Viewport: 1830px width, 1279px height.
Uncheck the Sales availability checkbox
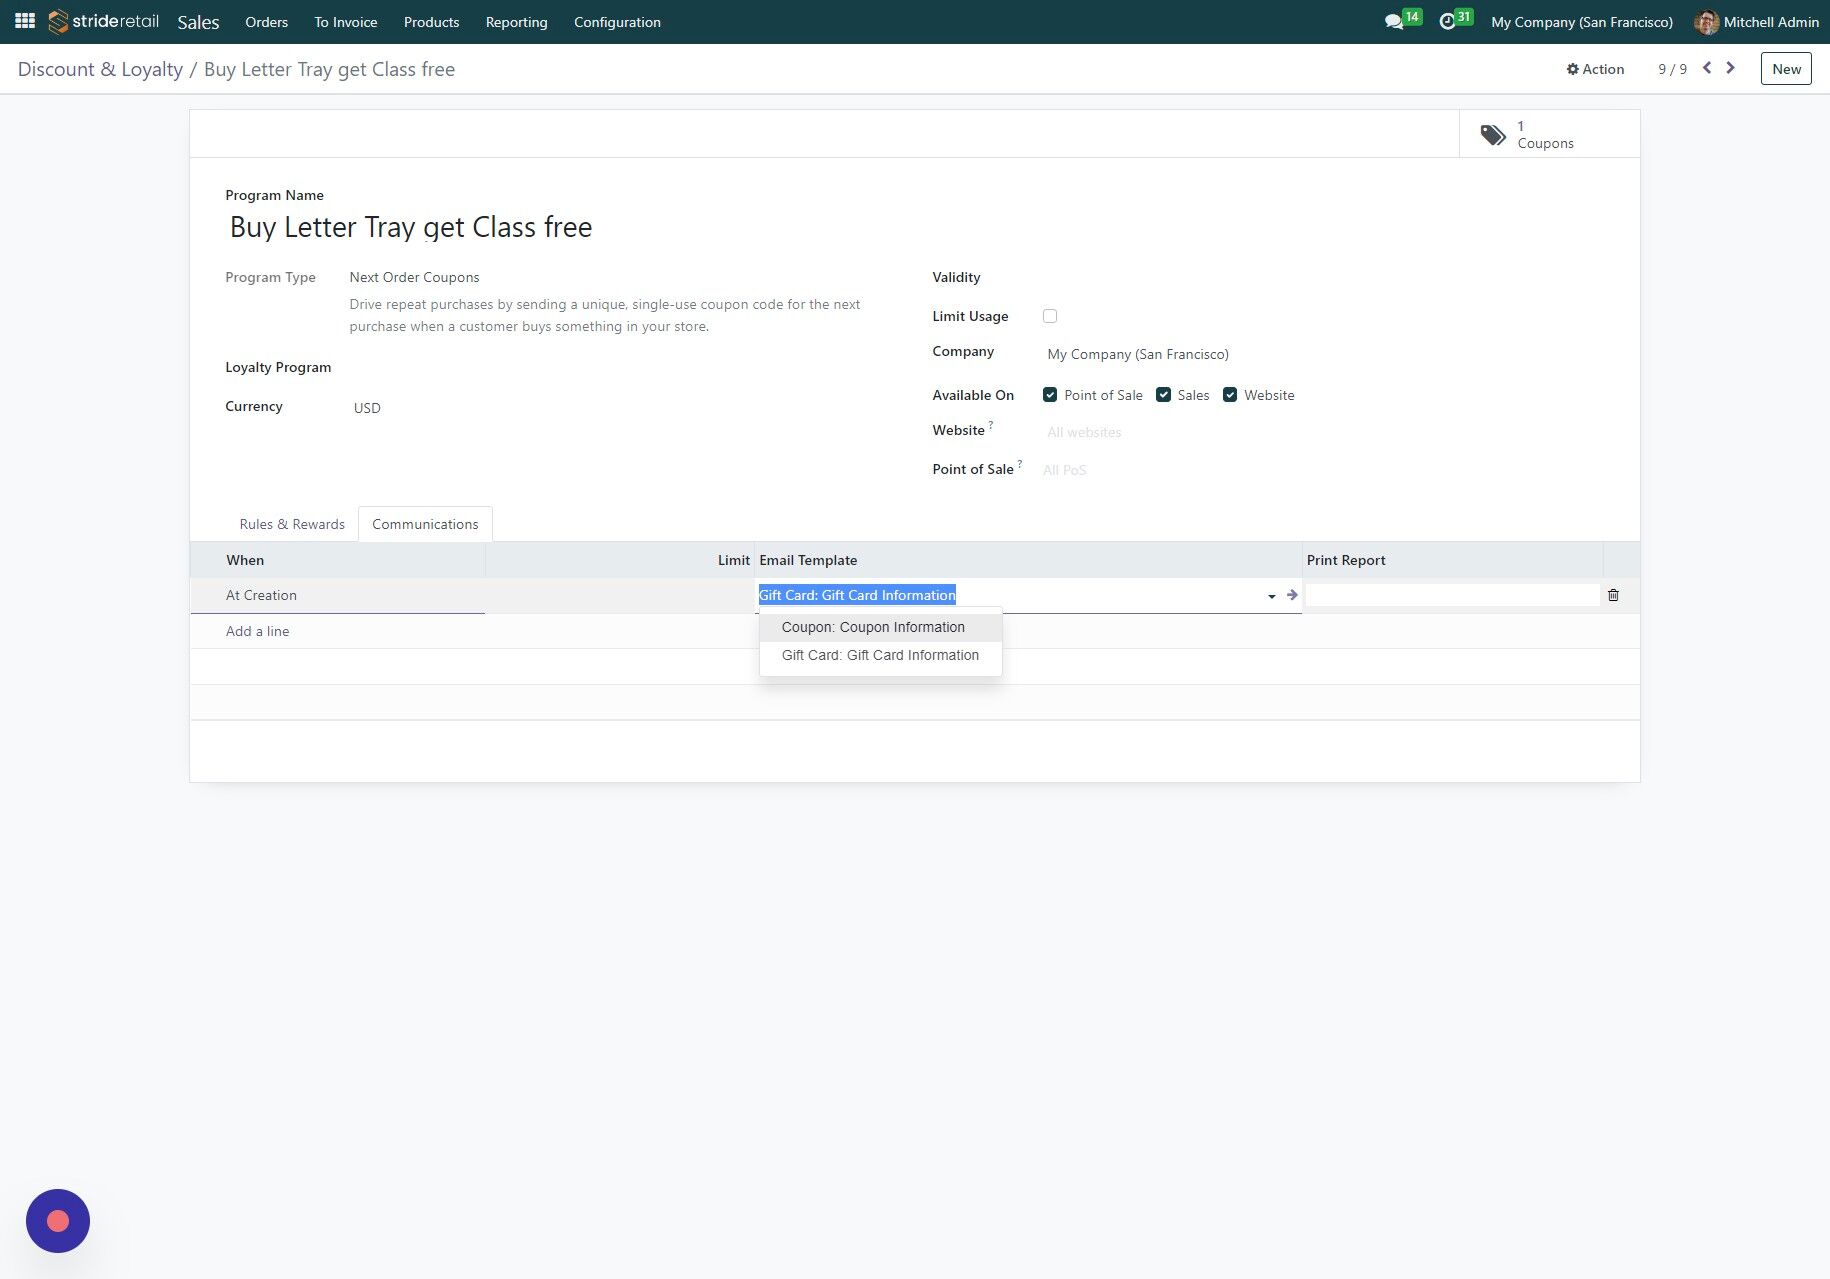[x=1163, y=395]
